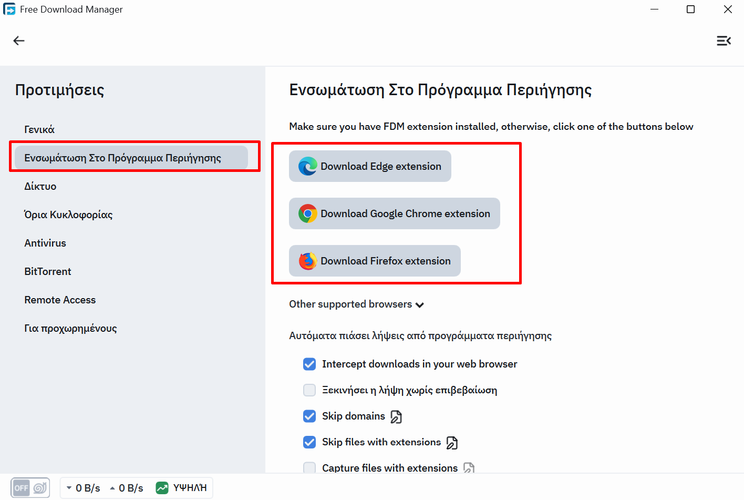The height and width of the screenshot is (500, 744).
Task: Enable Ξεκινήσει η λήψη χωρίς επιβεβαίωση checkbox
Action: coord(309,390)
